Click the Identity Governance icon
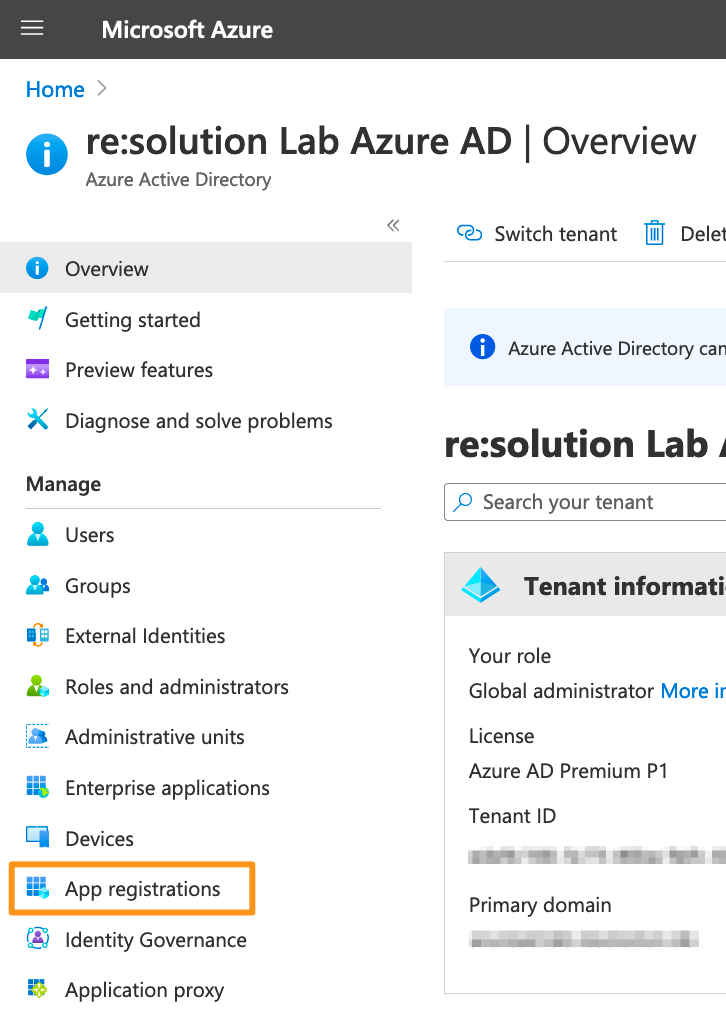 click(x=37, y=938)
